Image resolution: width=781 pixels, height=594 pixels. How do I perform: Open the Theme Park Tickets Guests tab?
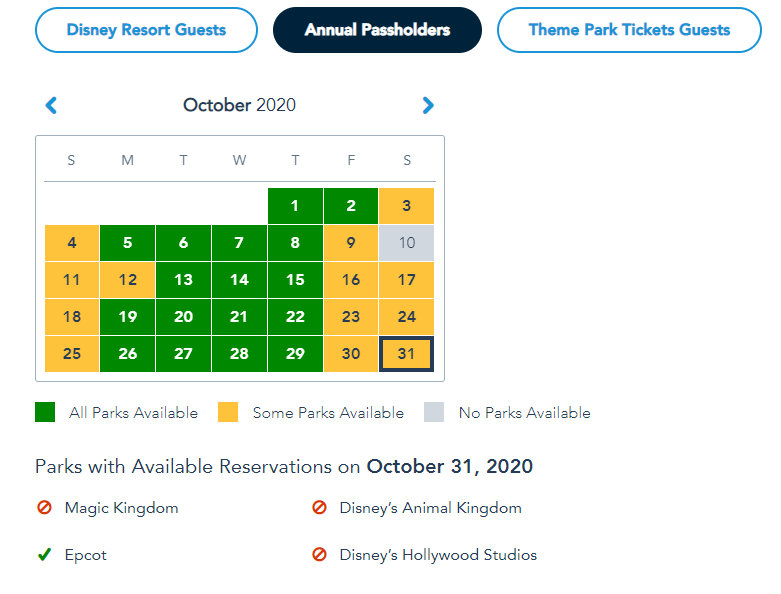[x=629, y=30]
